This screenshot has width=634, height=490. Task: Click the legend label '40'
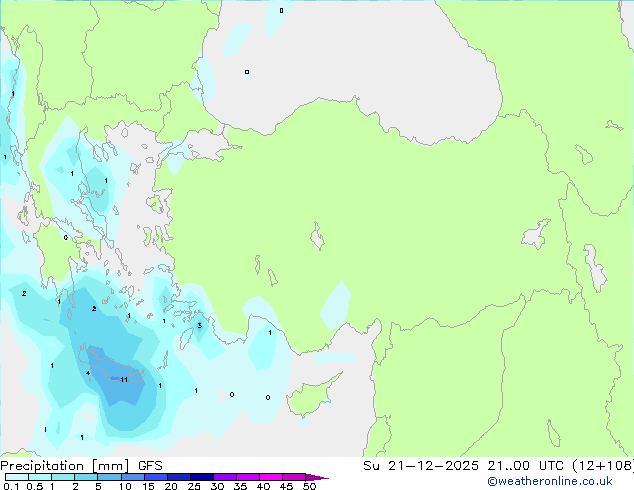pos(263,486)
